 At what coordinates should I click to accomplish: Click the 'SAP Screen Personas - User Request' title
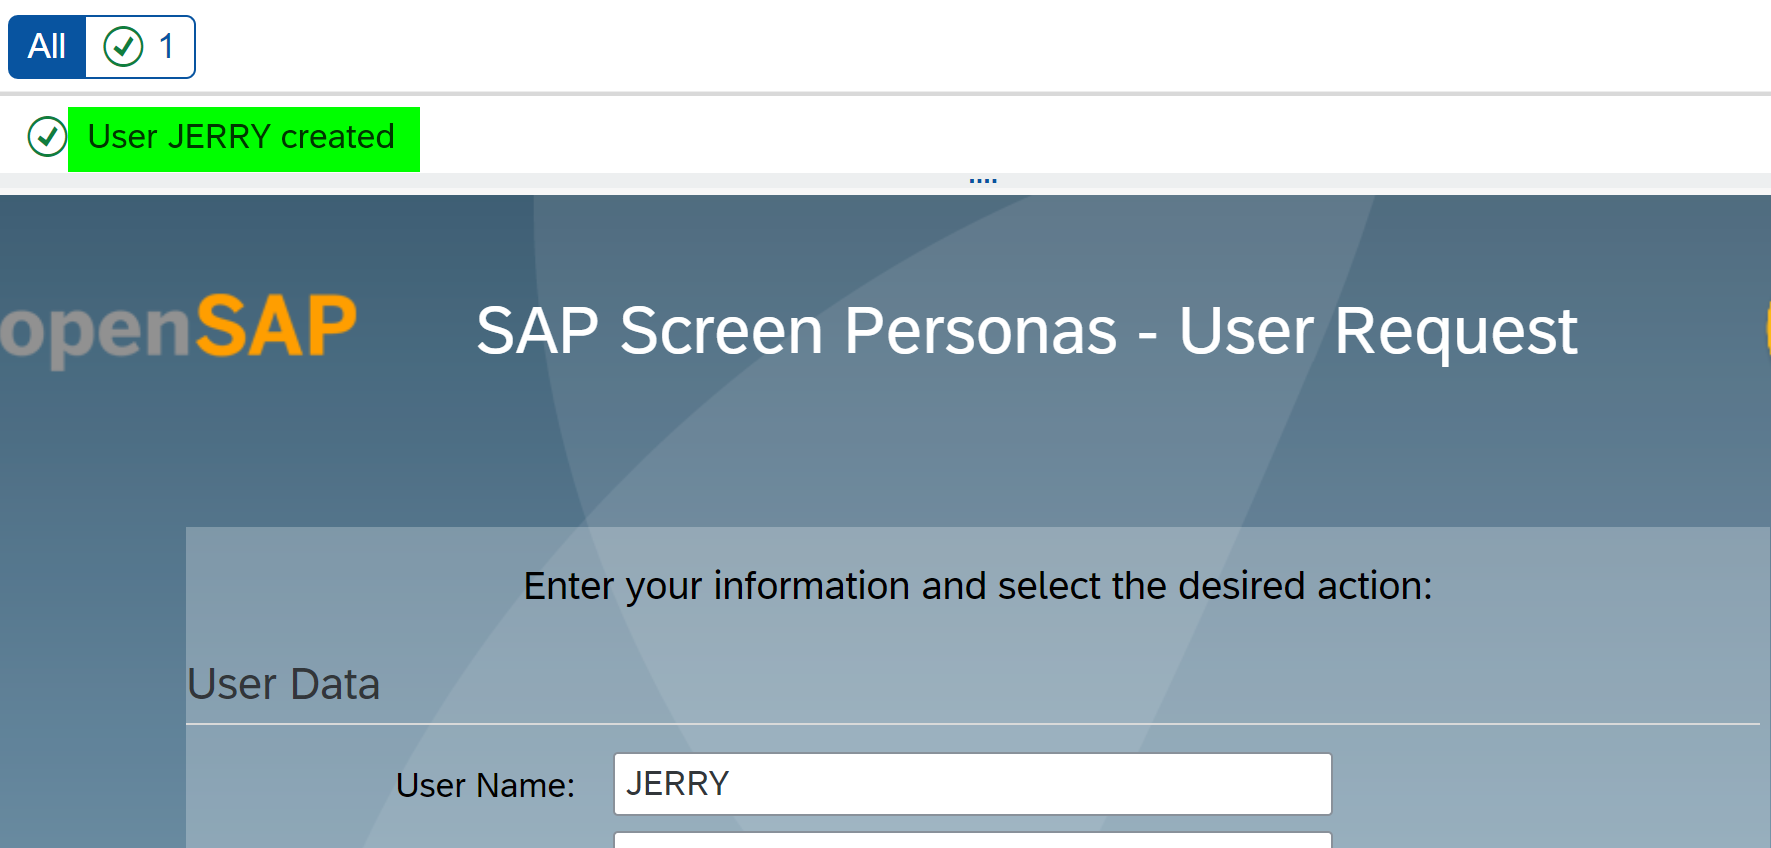click(1027, 331)
